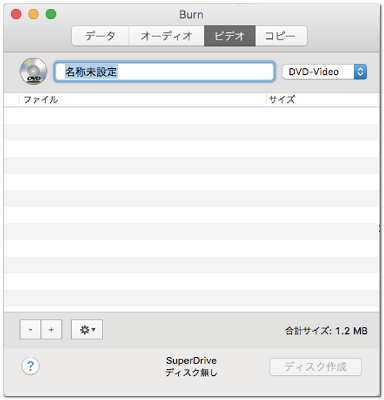
Task: Close the Burn window
Action: pos(16,14)
